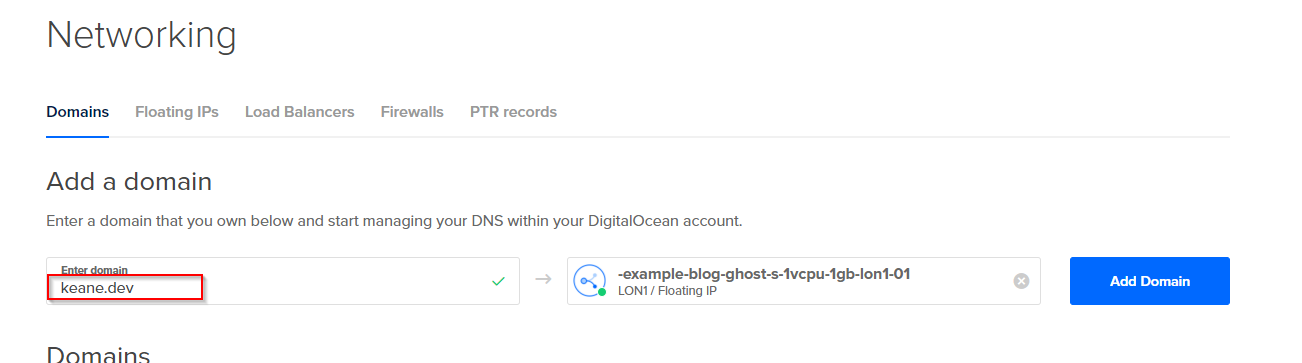Click the 'Add a domain' section heading

[129, 182]
